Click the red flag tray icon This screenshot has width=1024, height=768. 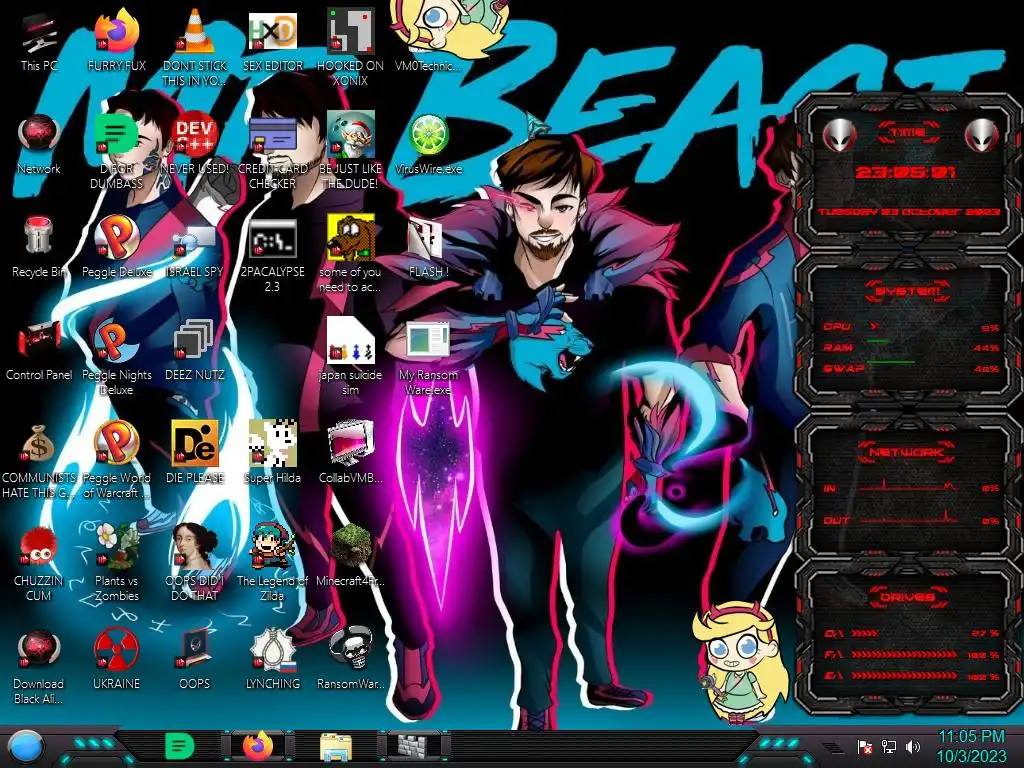[865, 746]
